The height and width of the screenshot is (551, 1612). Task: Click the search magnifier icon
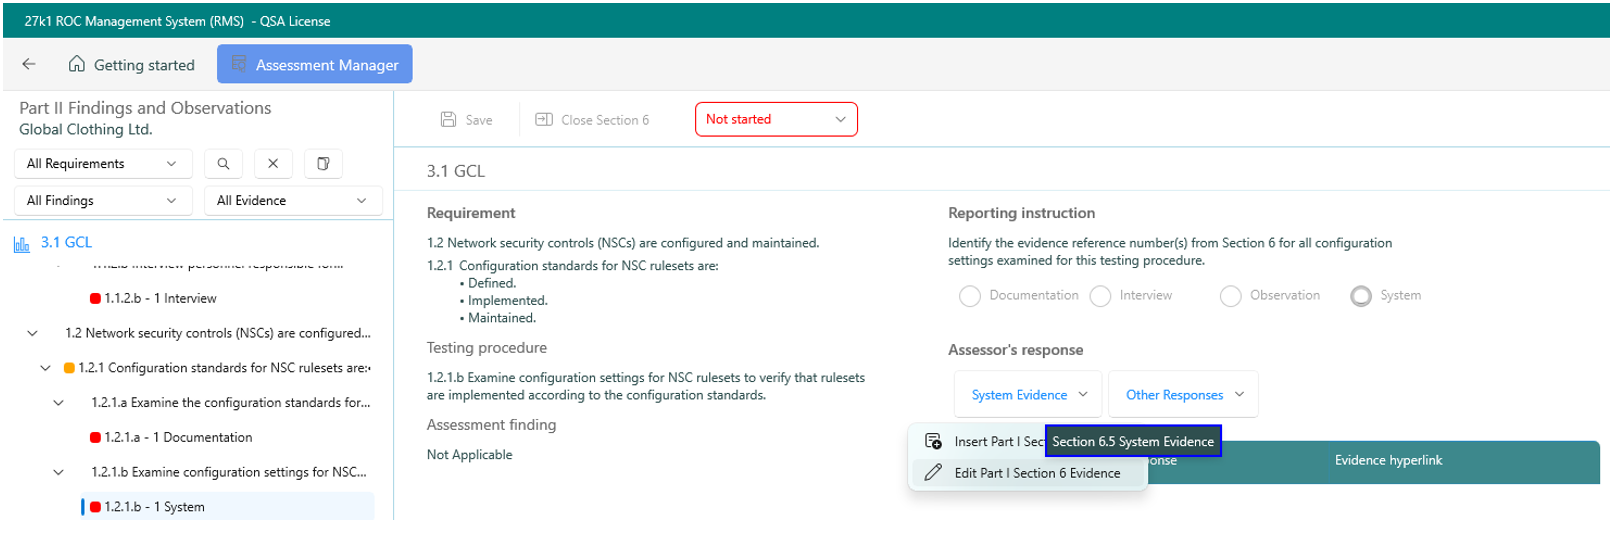[x=223, y=164]
